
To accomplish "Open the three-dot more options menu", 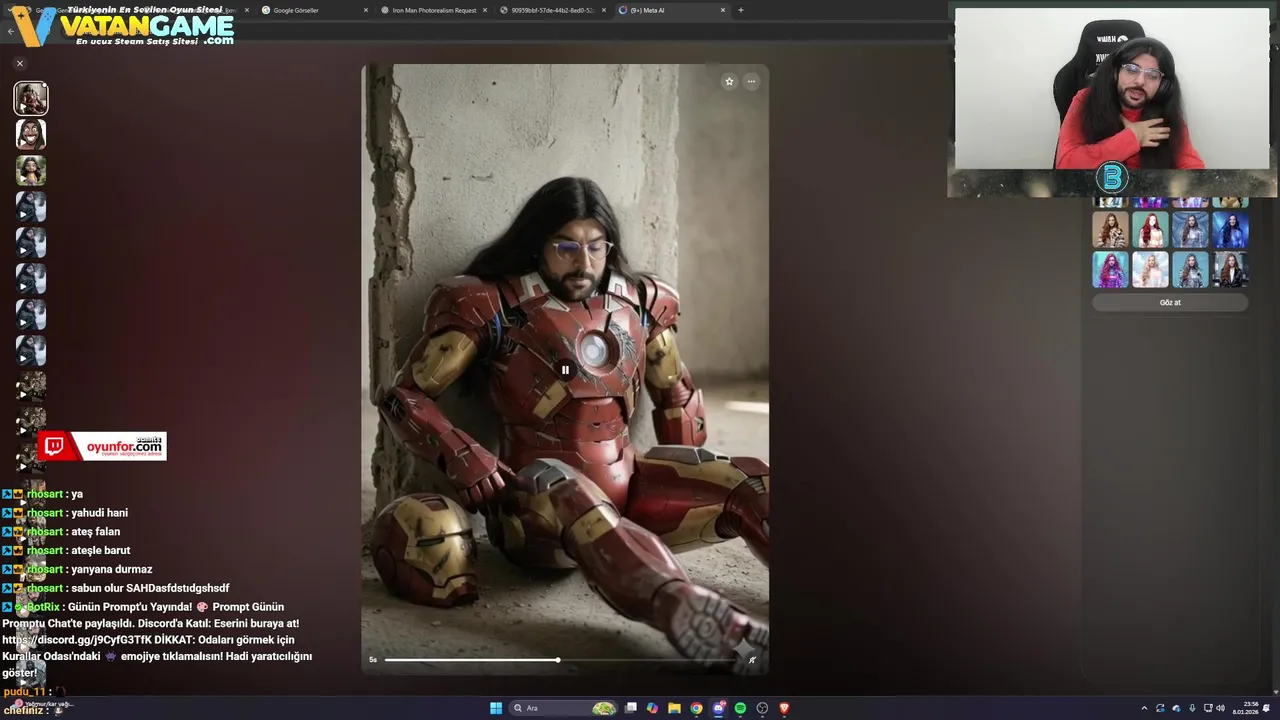I will [x=751, y=82].
